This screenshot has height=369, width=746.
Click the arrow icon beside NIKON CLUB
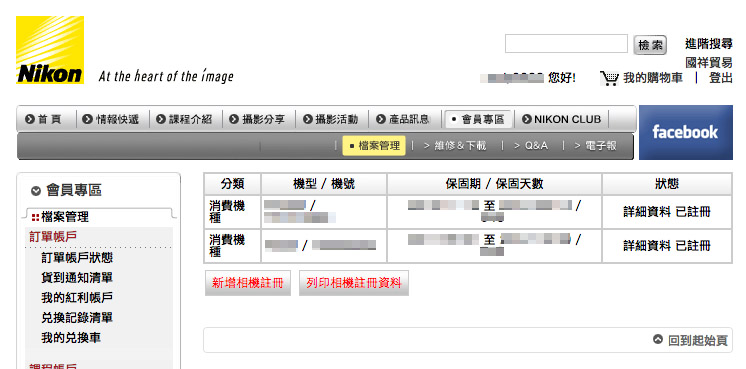pos(527,119)
